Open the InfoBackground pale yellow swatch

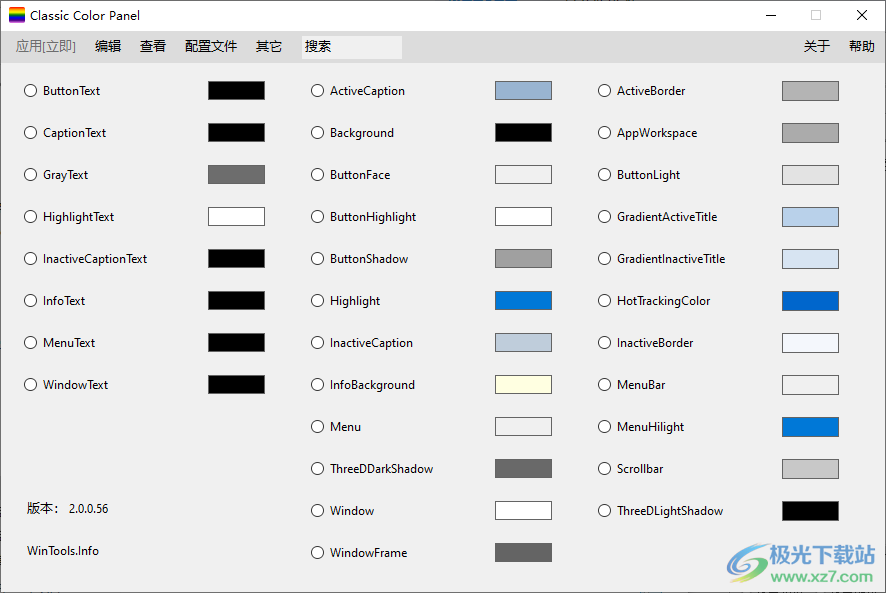click(523, 385)
